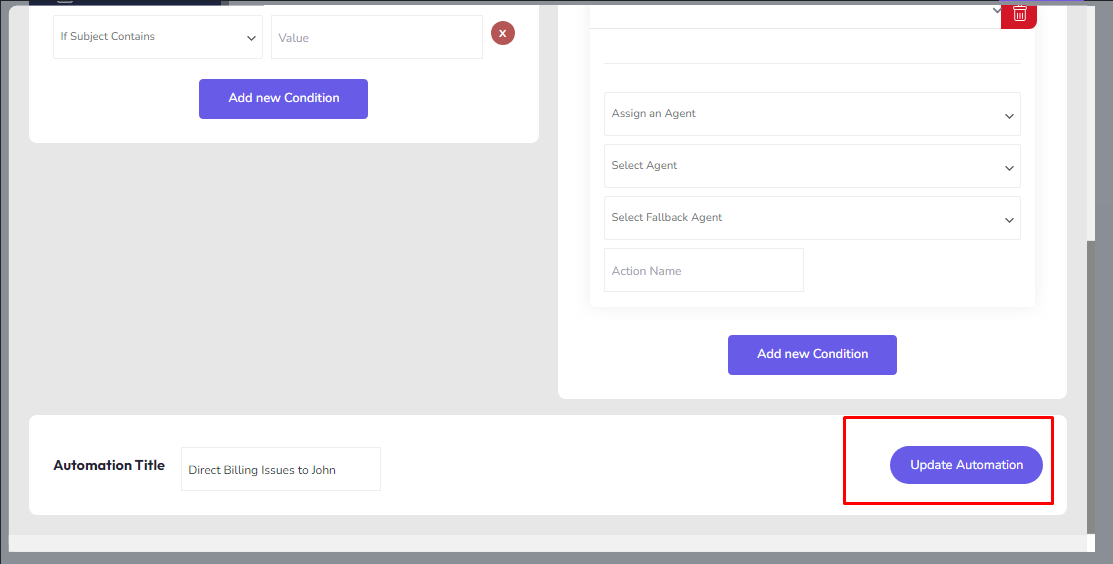This screenshot has width=1113, height=564.
Task: Click the Automation Title text field
Action: [281, 469]
